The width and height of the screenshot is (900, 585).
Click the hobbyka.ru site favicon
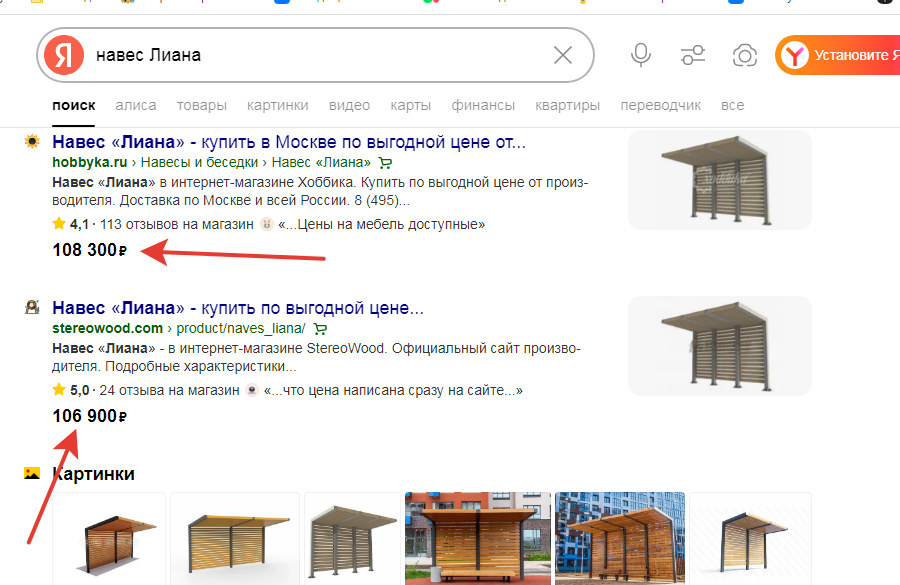pos(32,141)
